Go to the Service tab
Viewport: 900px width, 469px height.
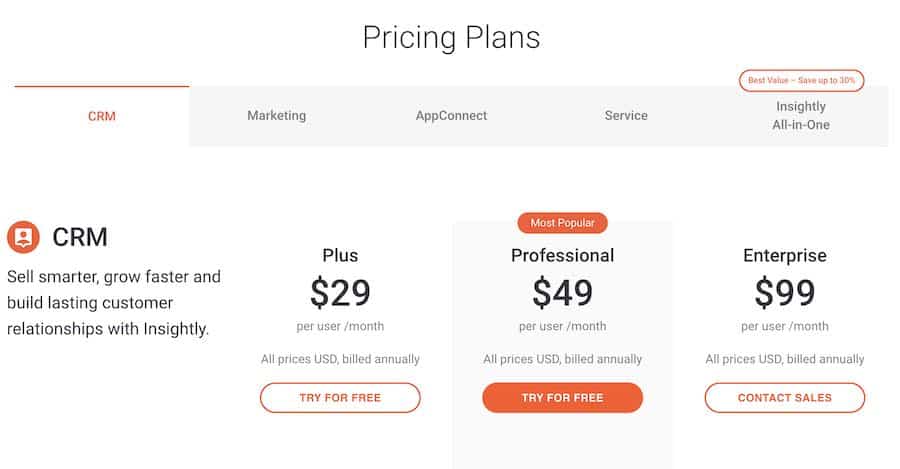(x=626, y=116)
